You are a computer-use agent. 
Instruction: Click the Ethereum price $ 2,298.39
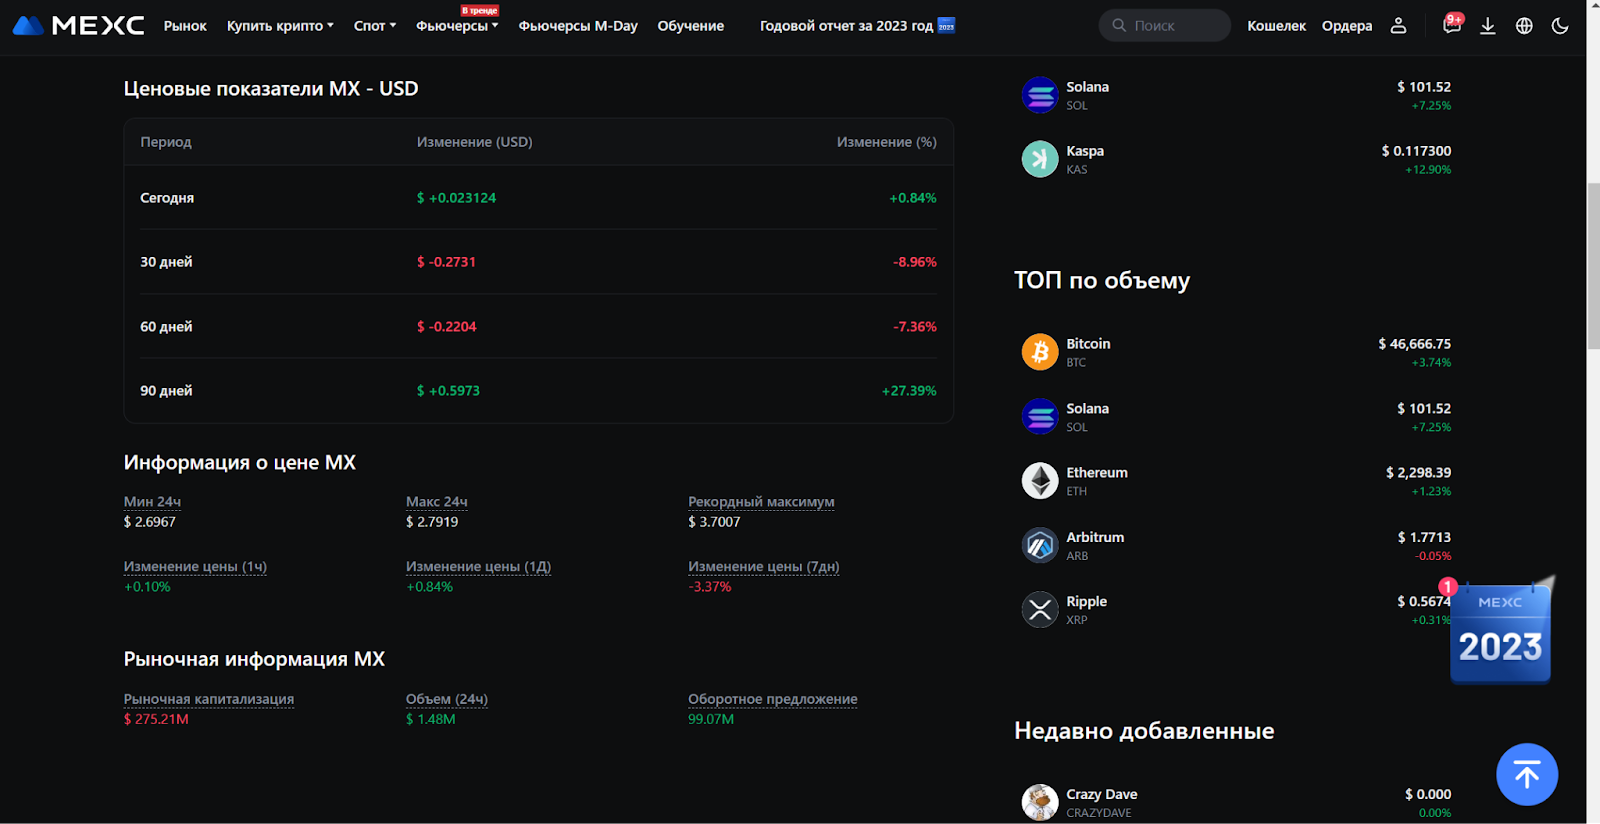(1418, 473)
